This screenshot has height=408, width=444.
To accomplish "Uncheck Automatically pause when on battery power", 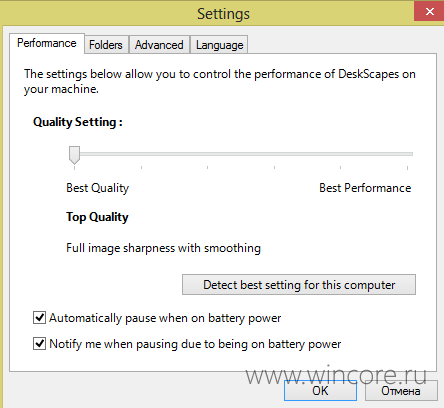I will (39, 318).
